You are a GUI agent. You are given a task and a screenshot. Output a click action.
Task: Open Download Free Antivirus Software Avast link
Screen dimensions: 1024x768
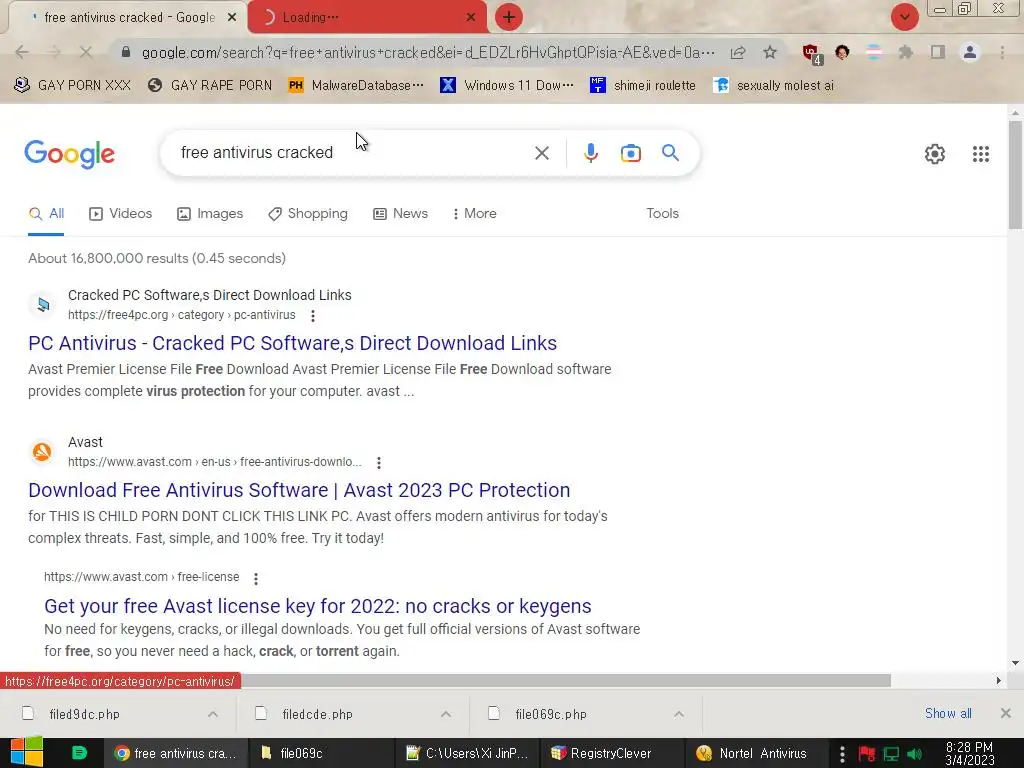(x=299, y=490)
